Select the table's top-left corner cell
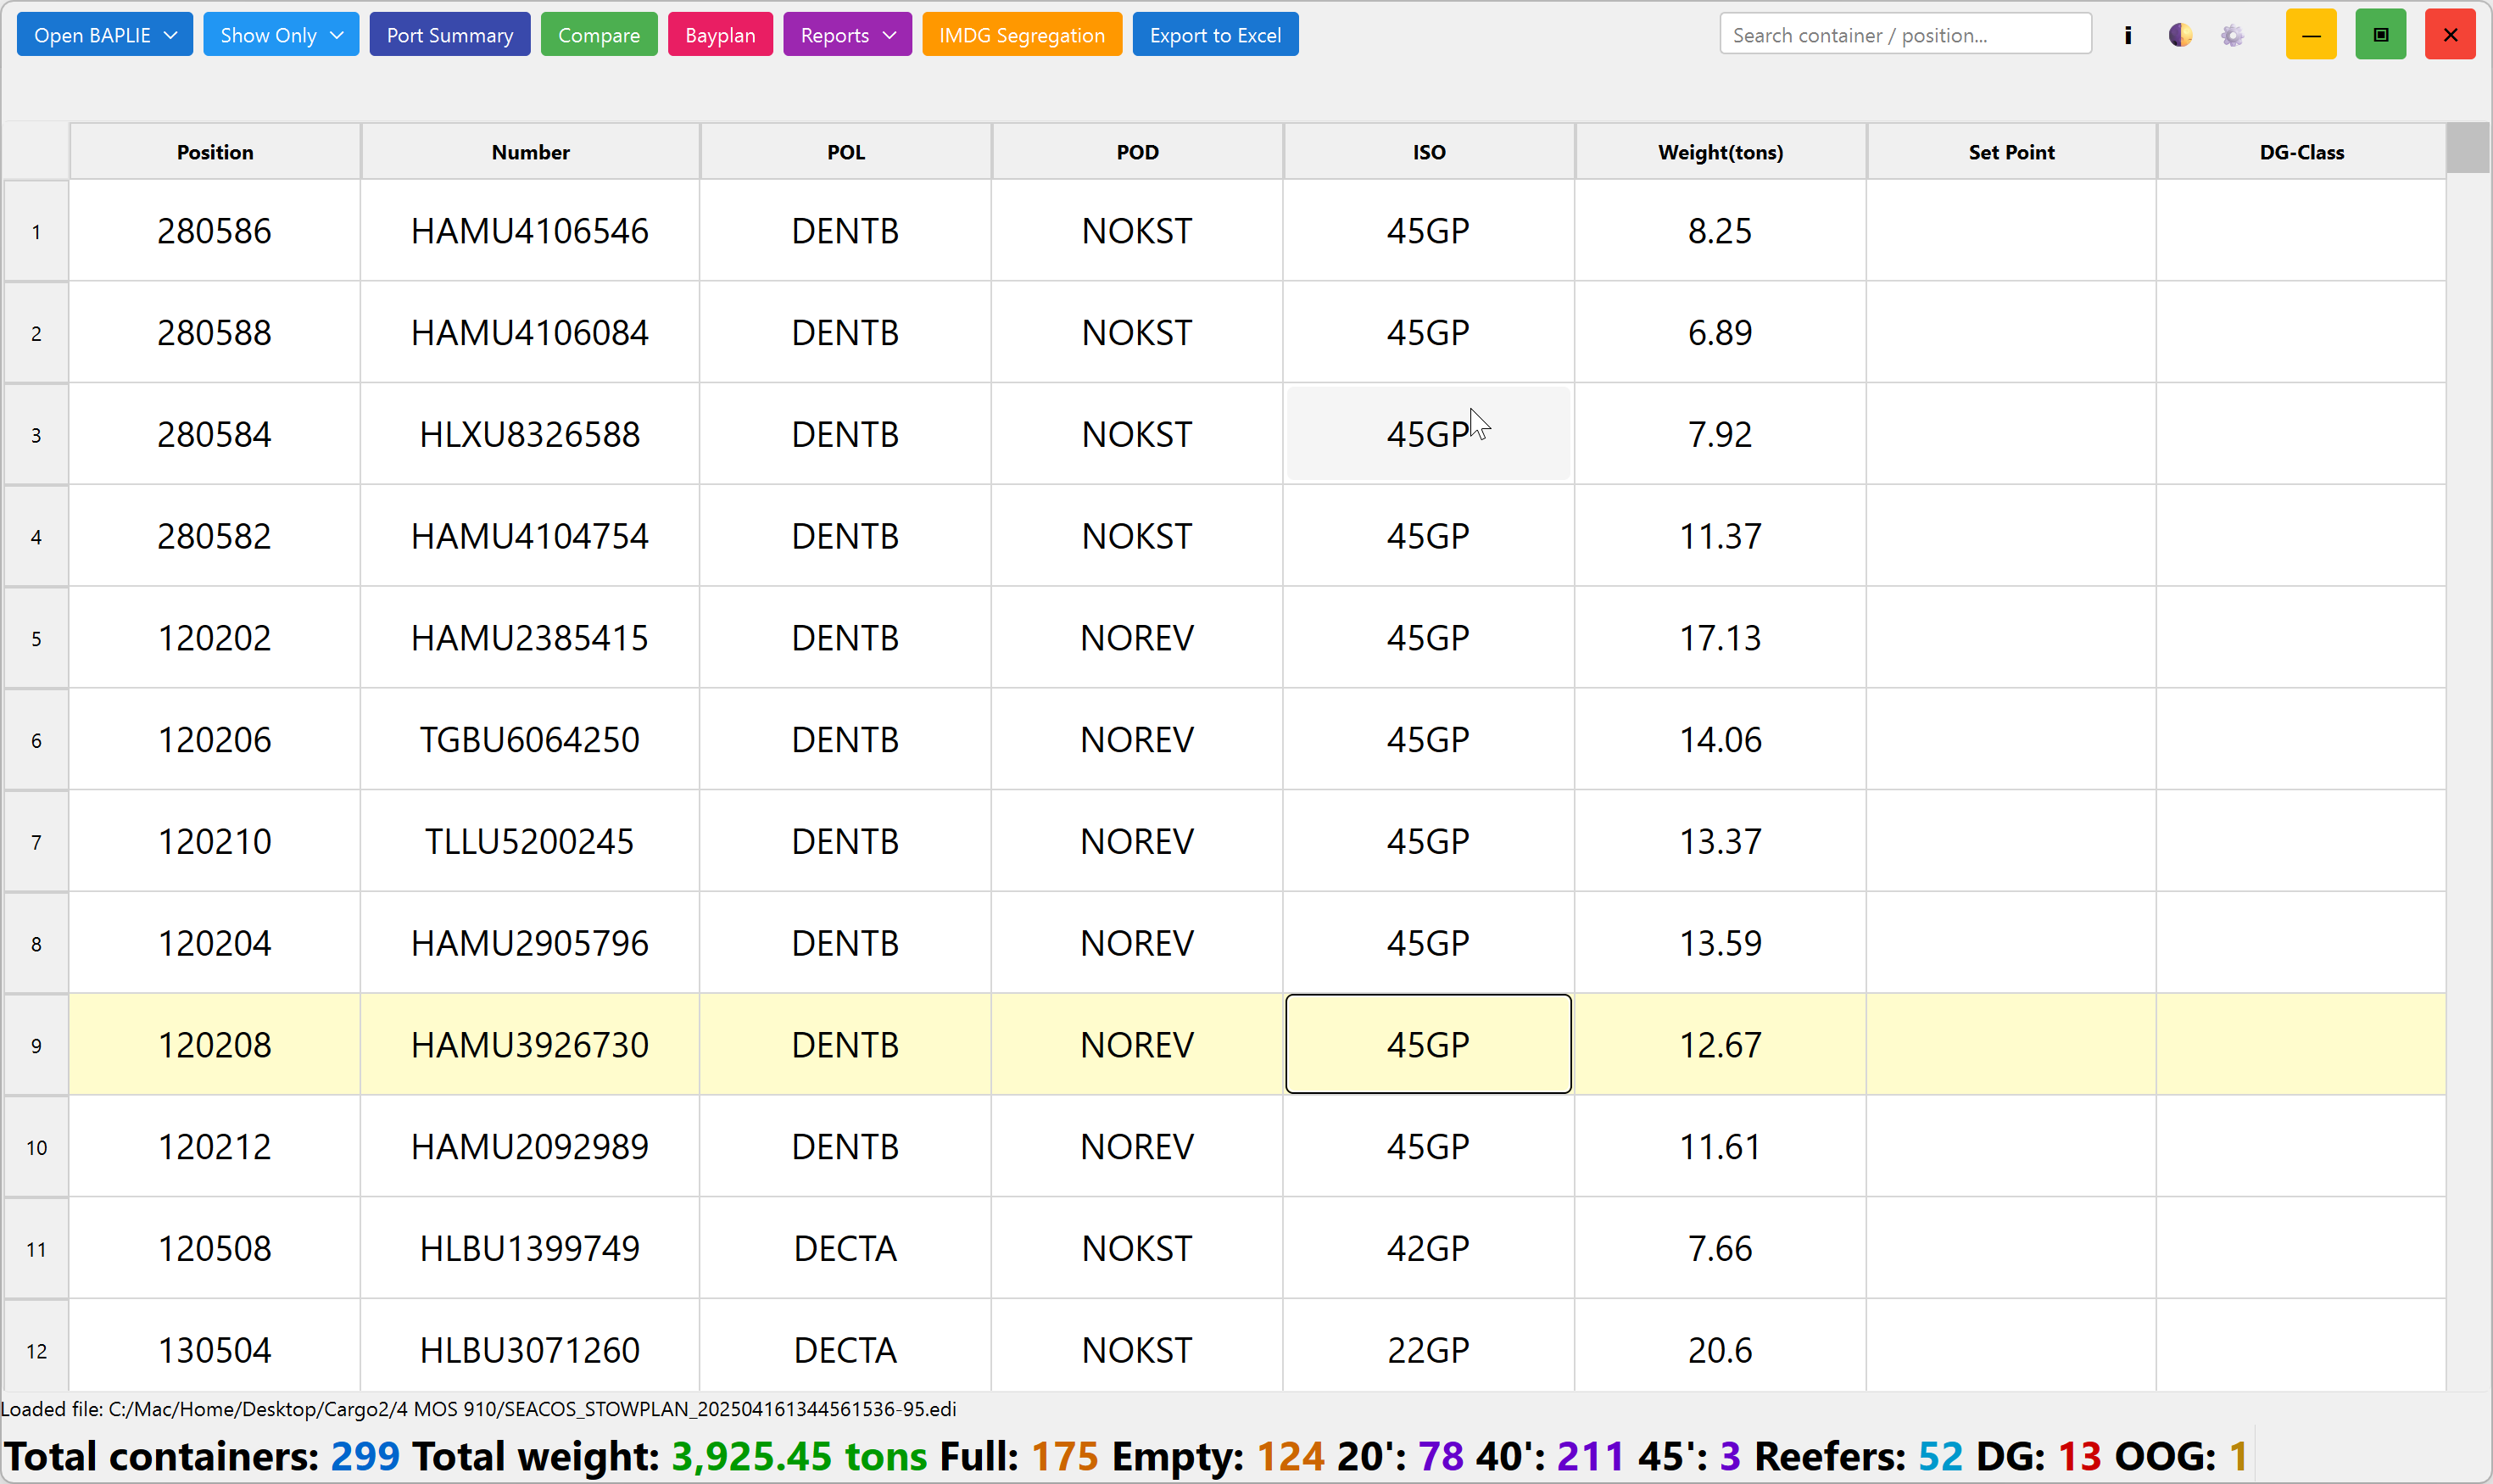 click(36, 152)
